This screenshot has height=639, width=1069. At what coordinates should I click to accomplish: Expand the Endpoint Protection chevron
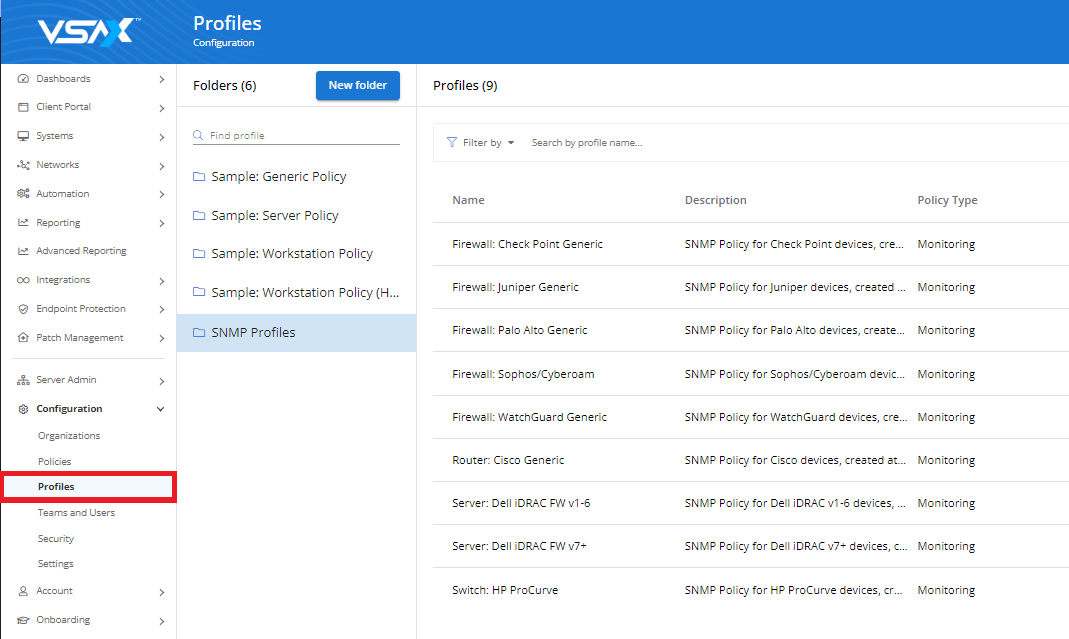[x=162, y=310]
